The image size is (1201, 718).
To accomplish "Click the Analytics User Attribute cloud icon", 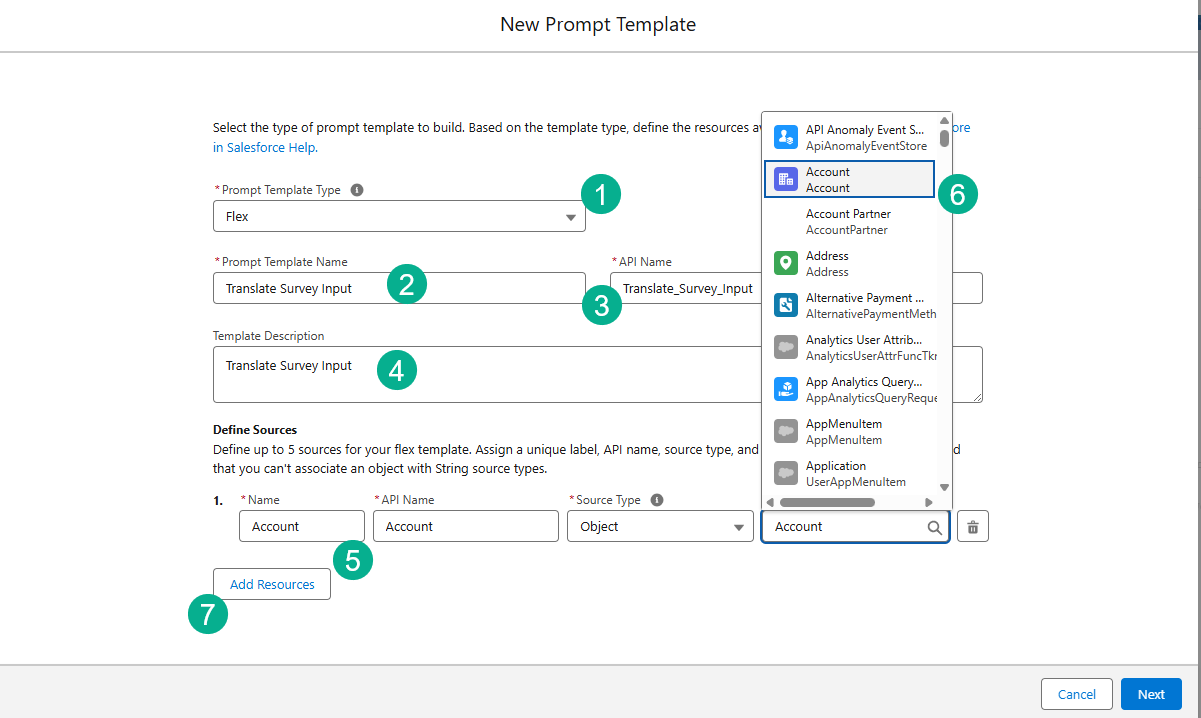I will pos(786,348).
